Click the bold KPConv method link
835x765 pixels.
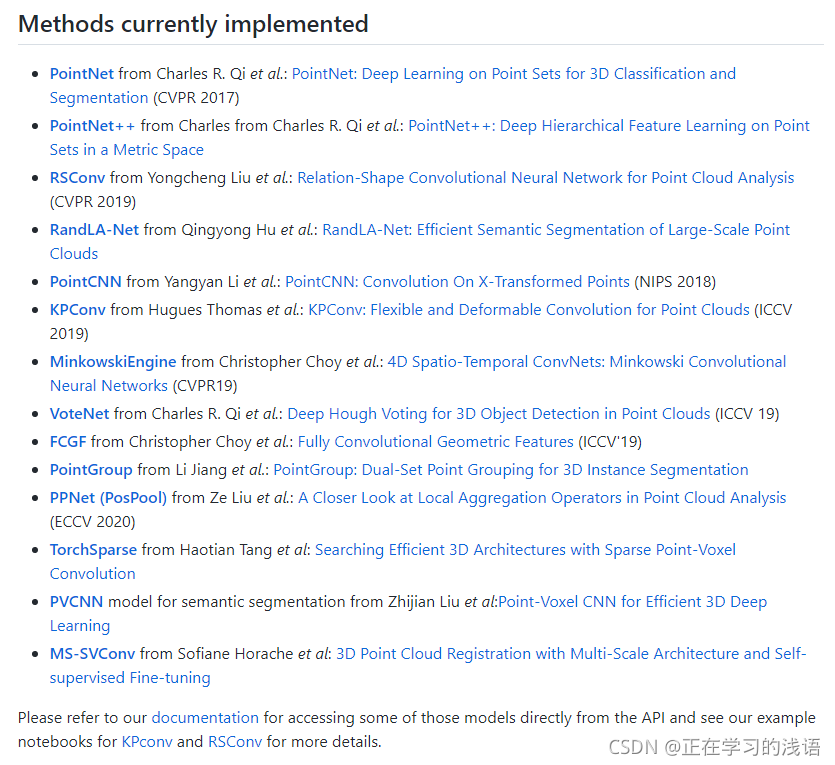pos(78,310)
